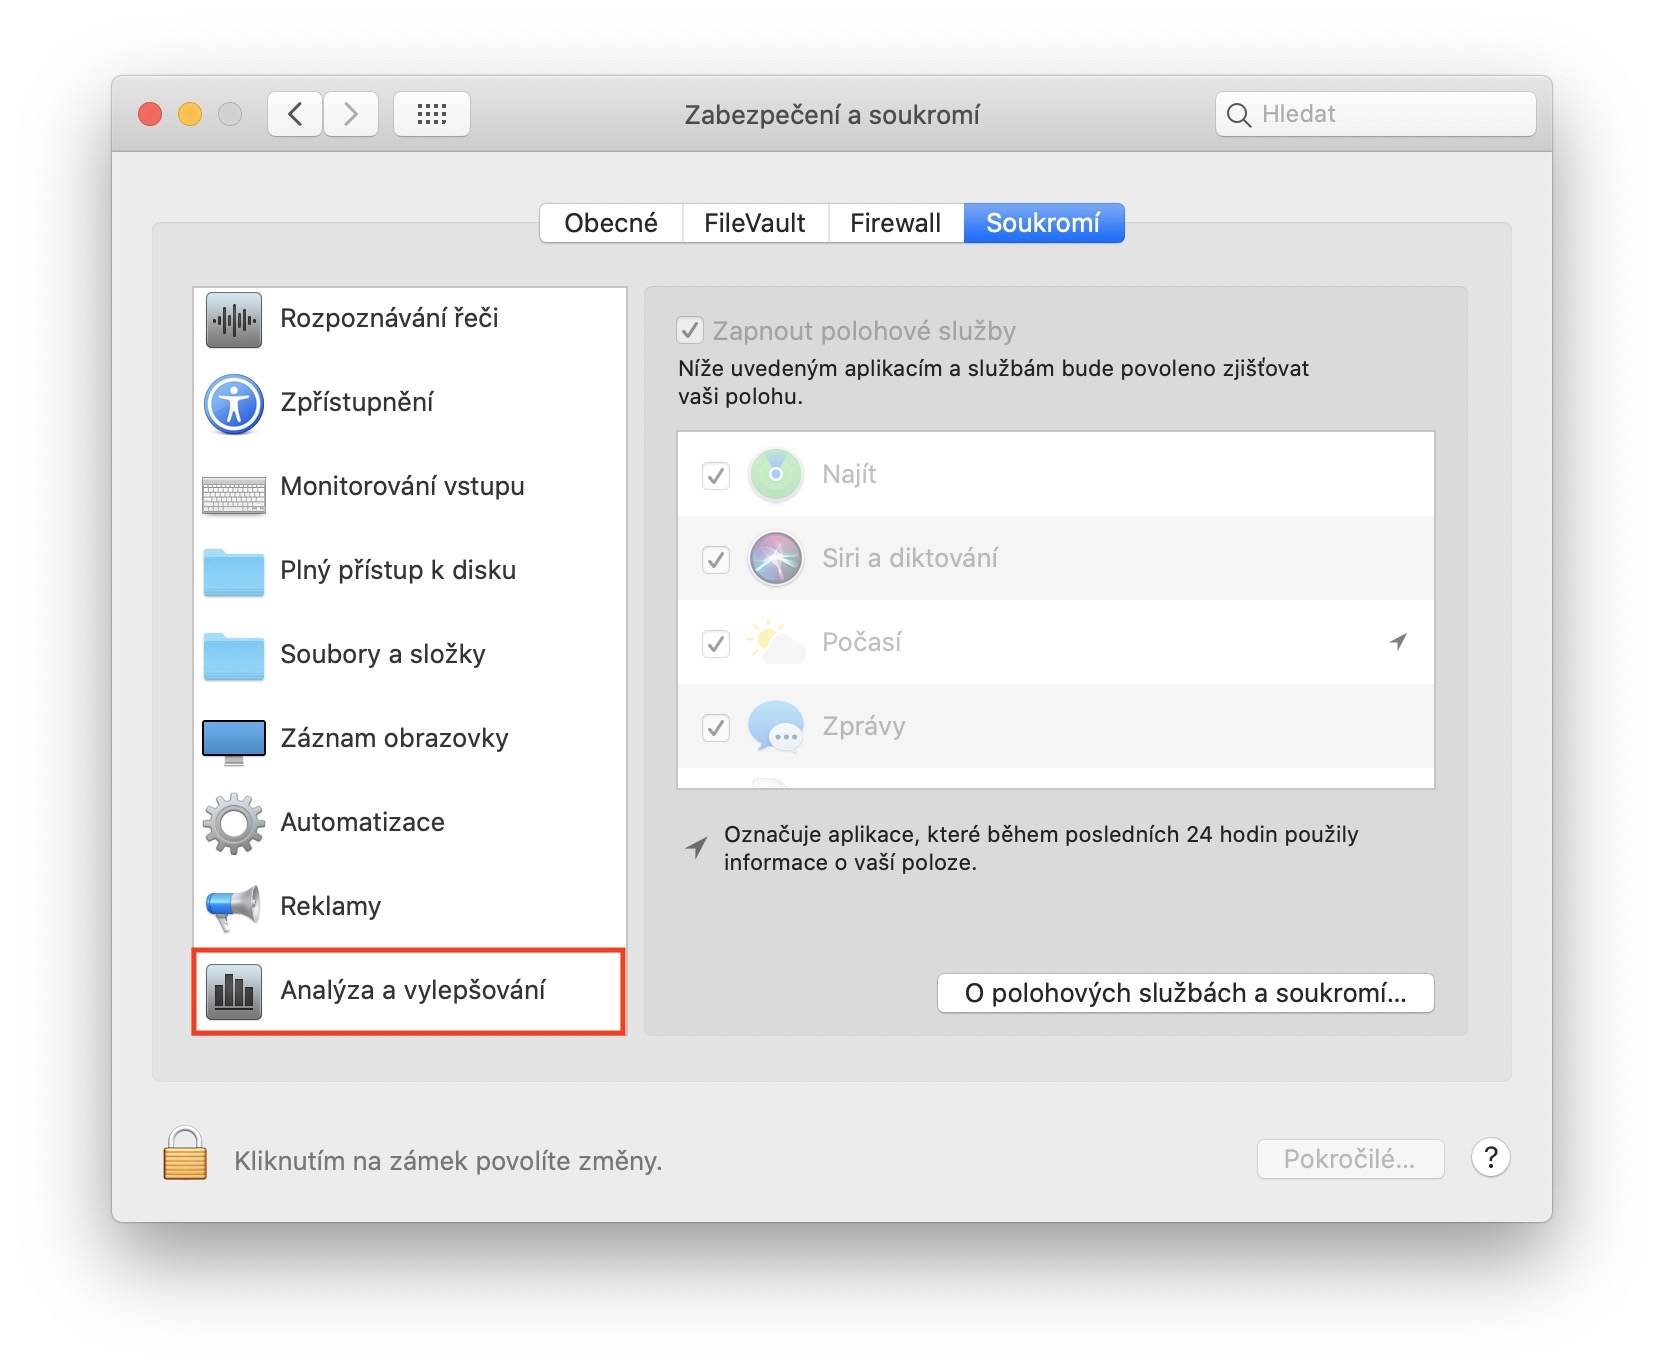Select Analýza a vylepšování category
This screenshot has height=1370, width=1664.
[410, 992]
